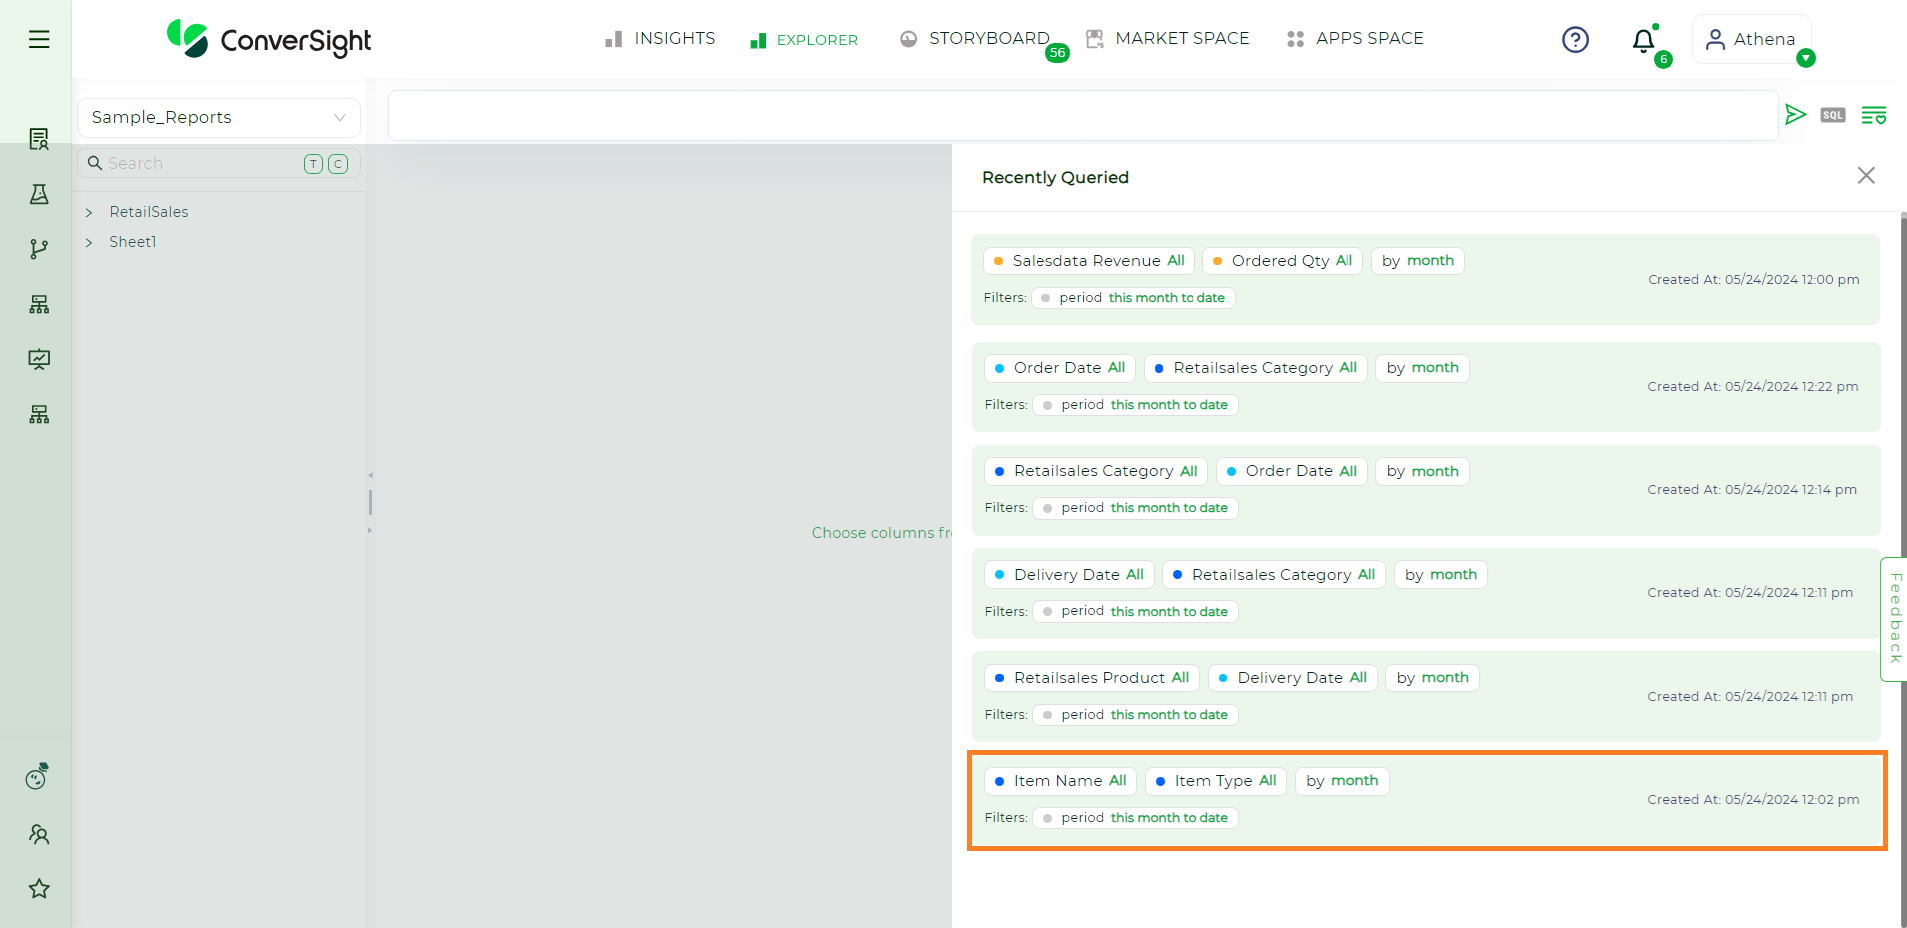Open the flask icon in left sidebar
The width and height of the screenshot is (1907, 928).
(x=39, y=194)
